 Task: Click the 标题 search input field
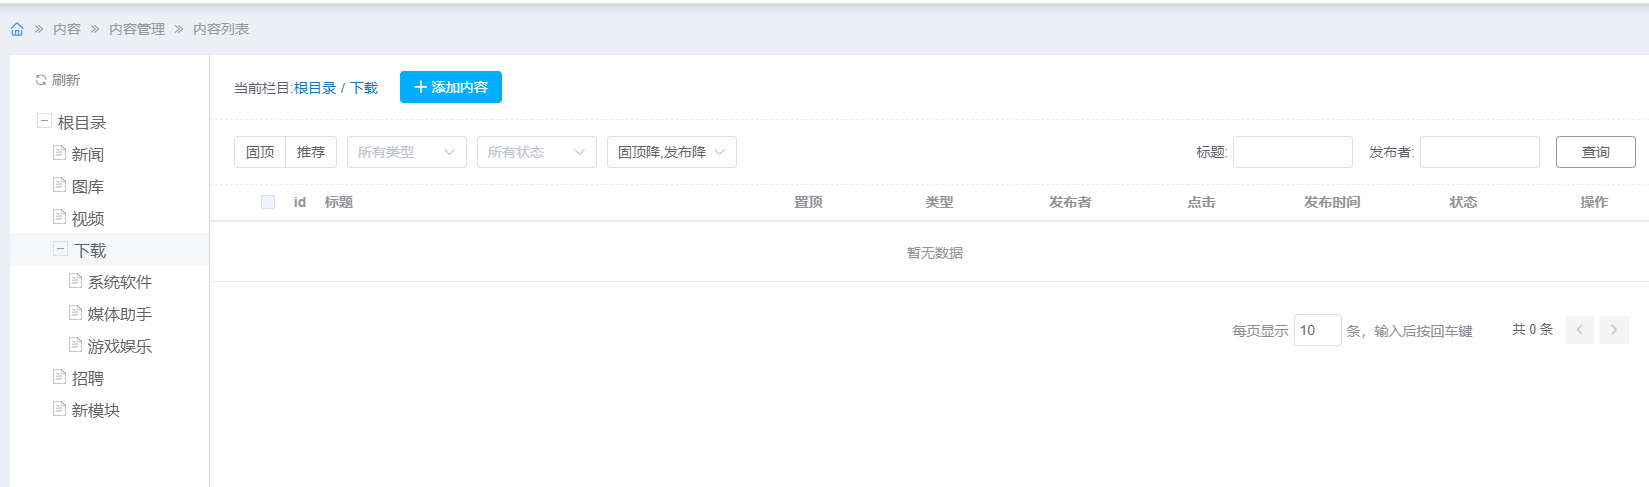tap(1293, 152)
